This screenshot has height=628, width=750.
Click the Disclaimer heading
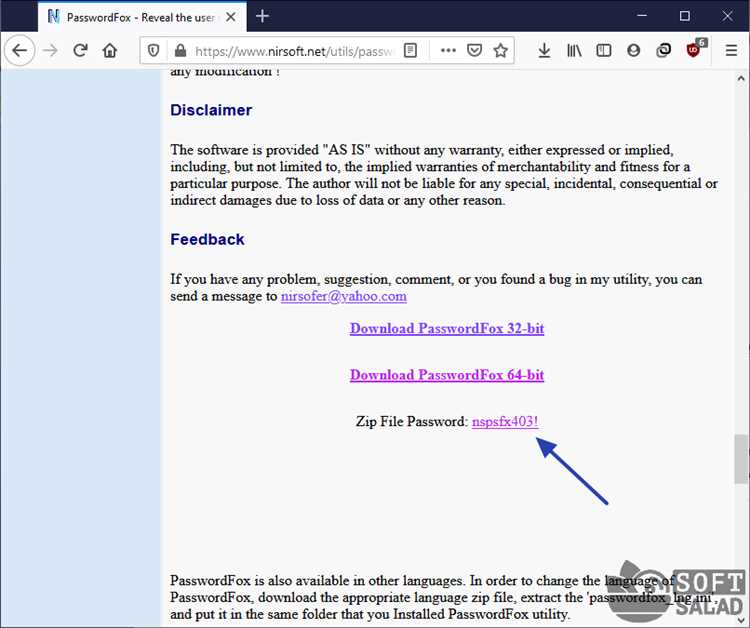coord(211,110)
